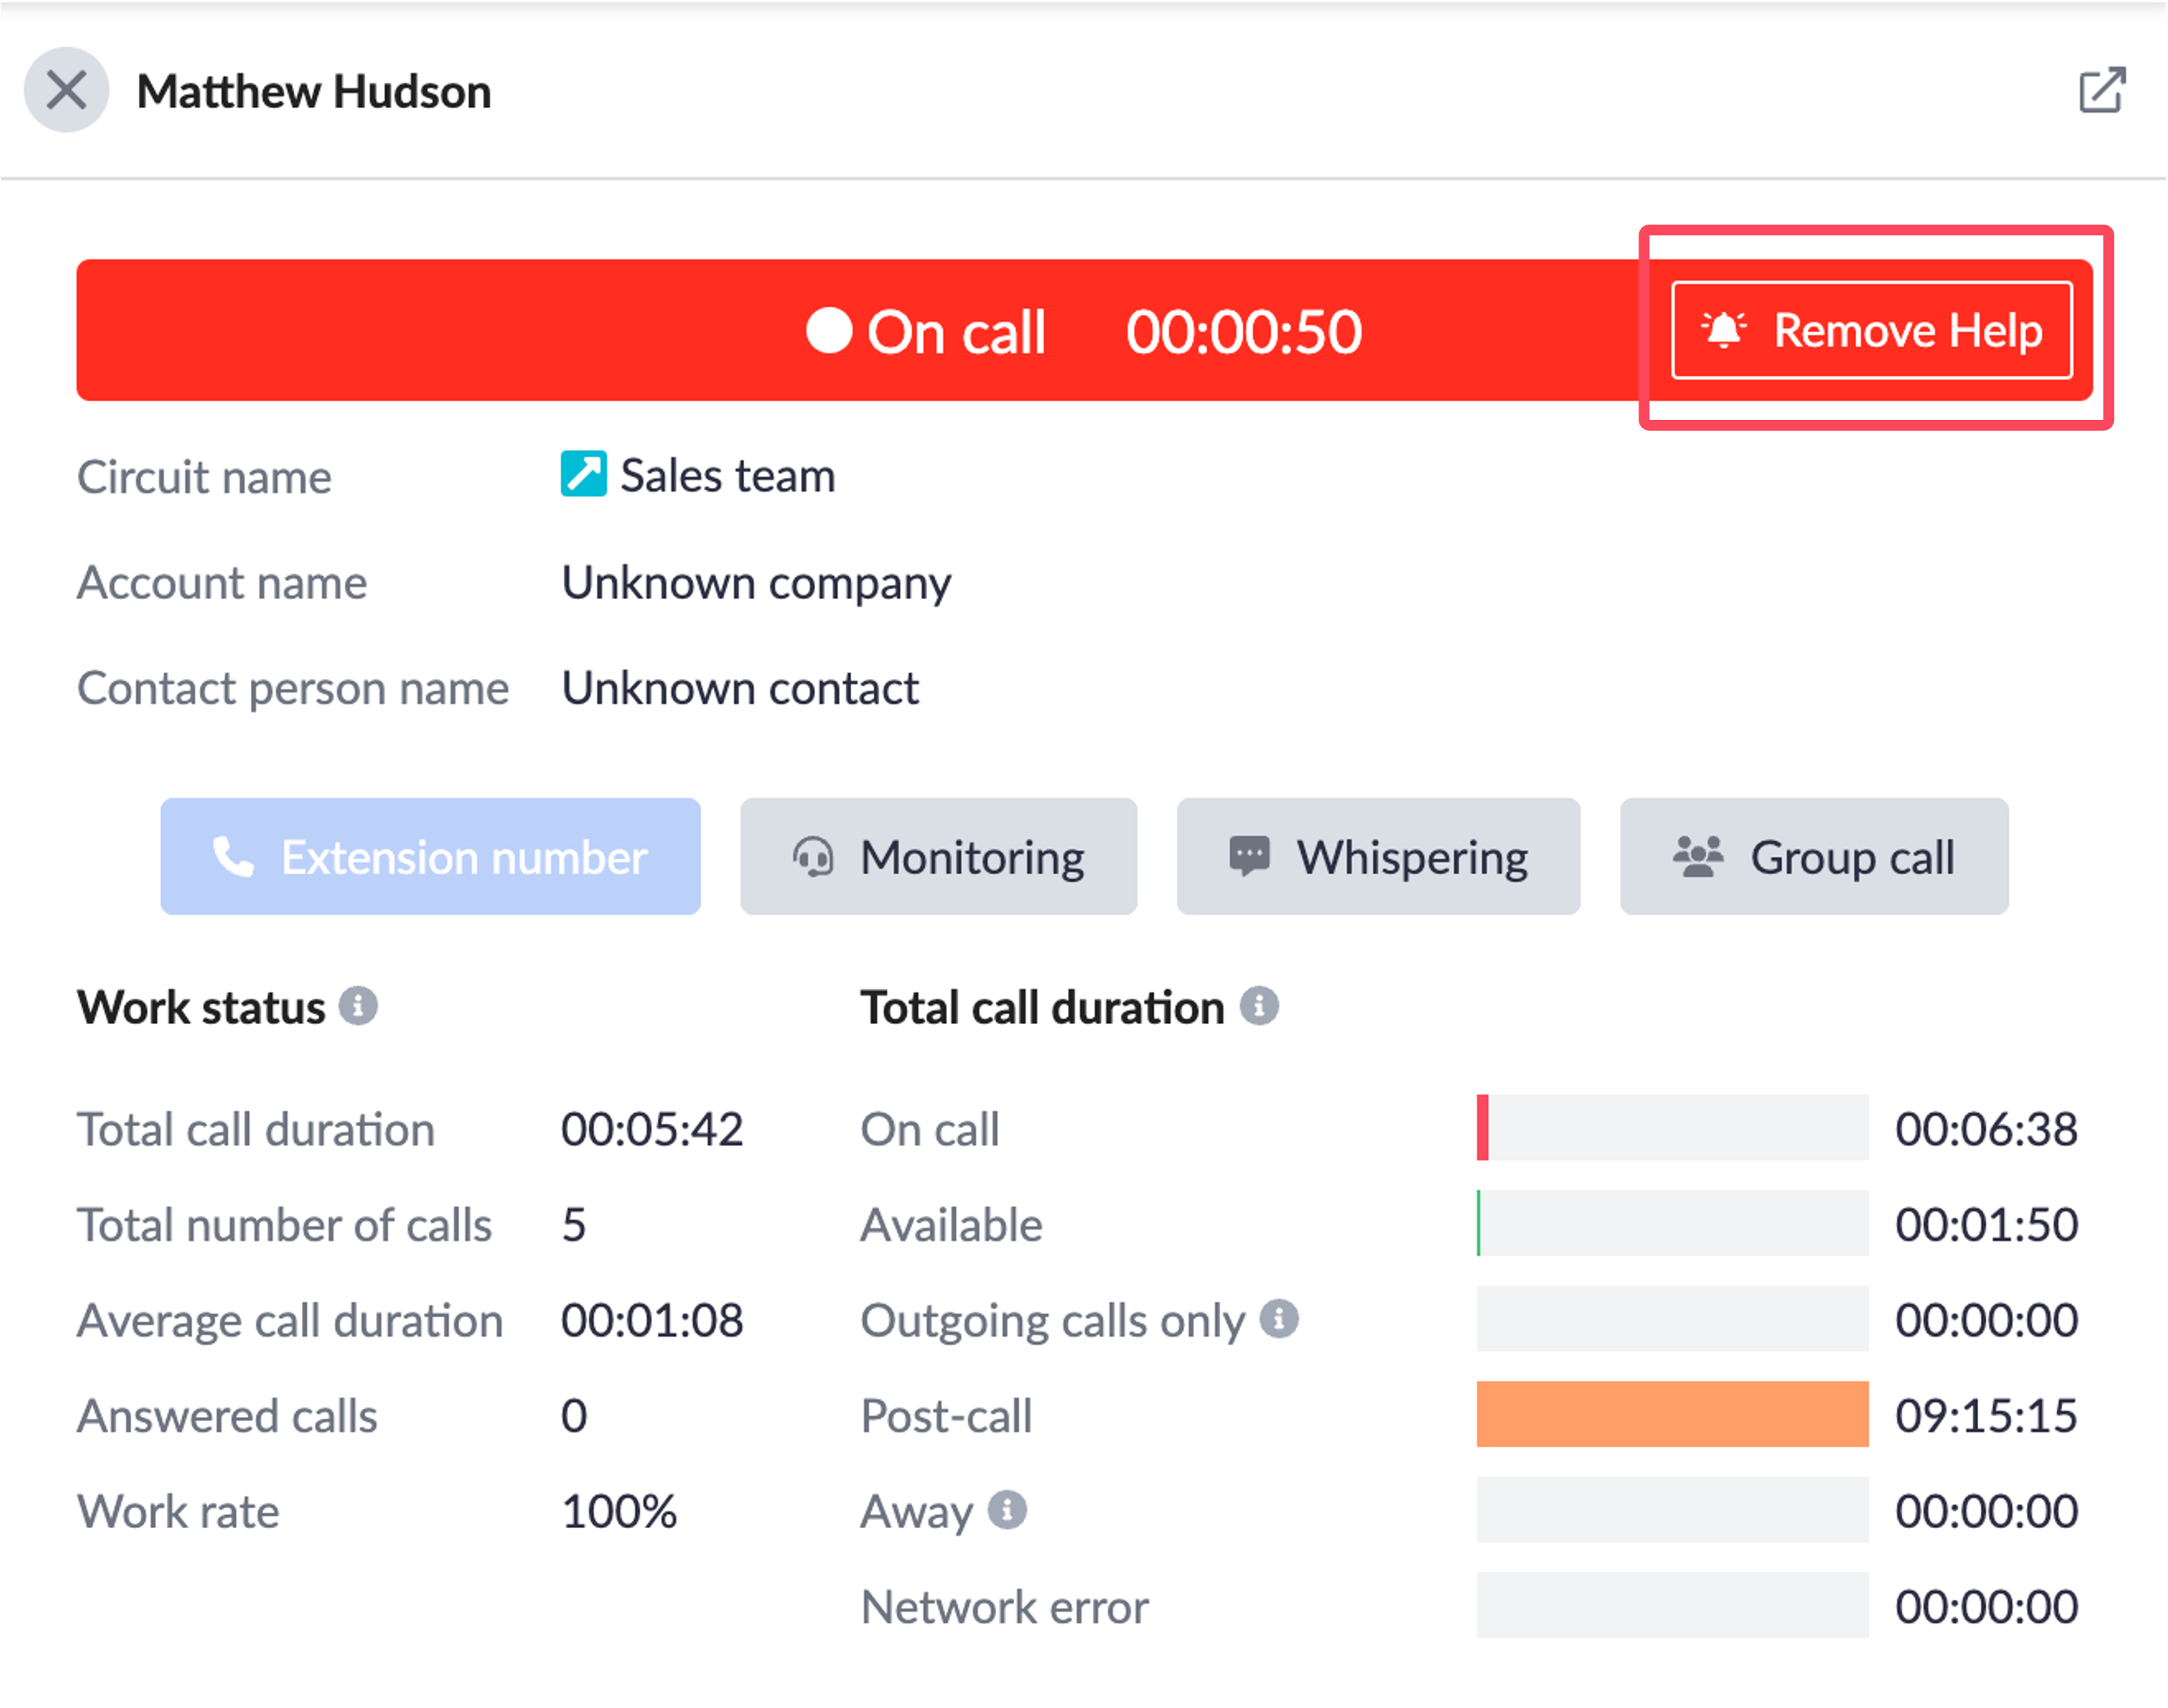Viewport: 2168px width, 1708px height.
Task: Click the Remove Help button
Action: pos(1871,331)
